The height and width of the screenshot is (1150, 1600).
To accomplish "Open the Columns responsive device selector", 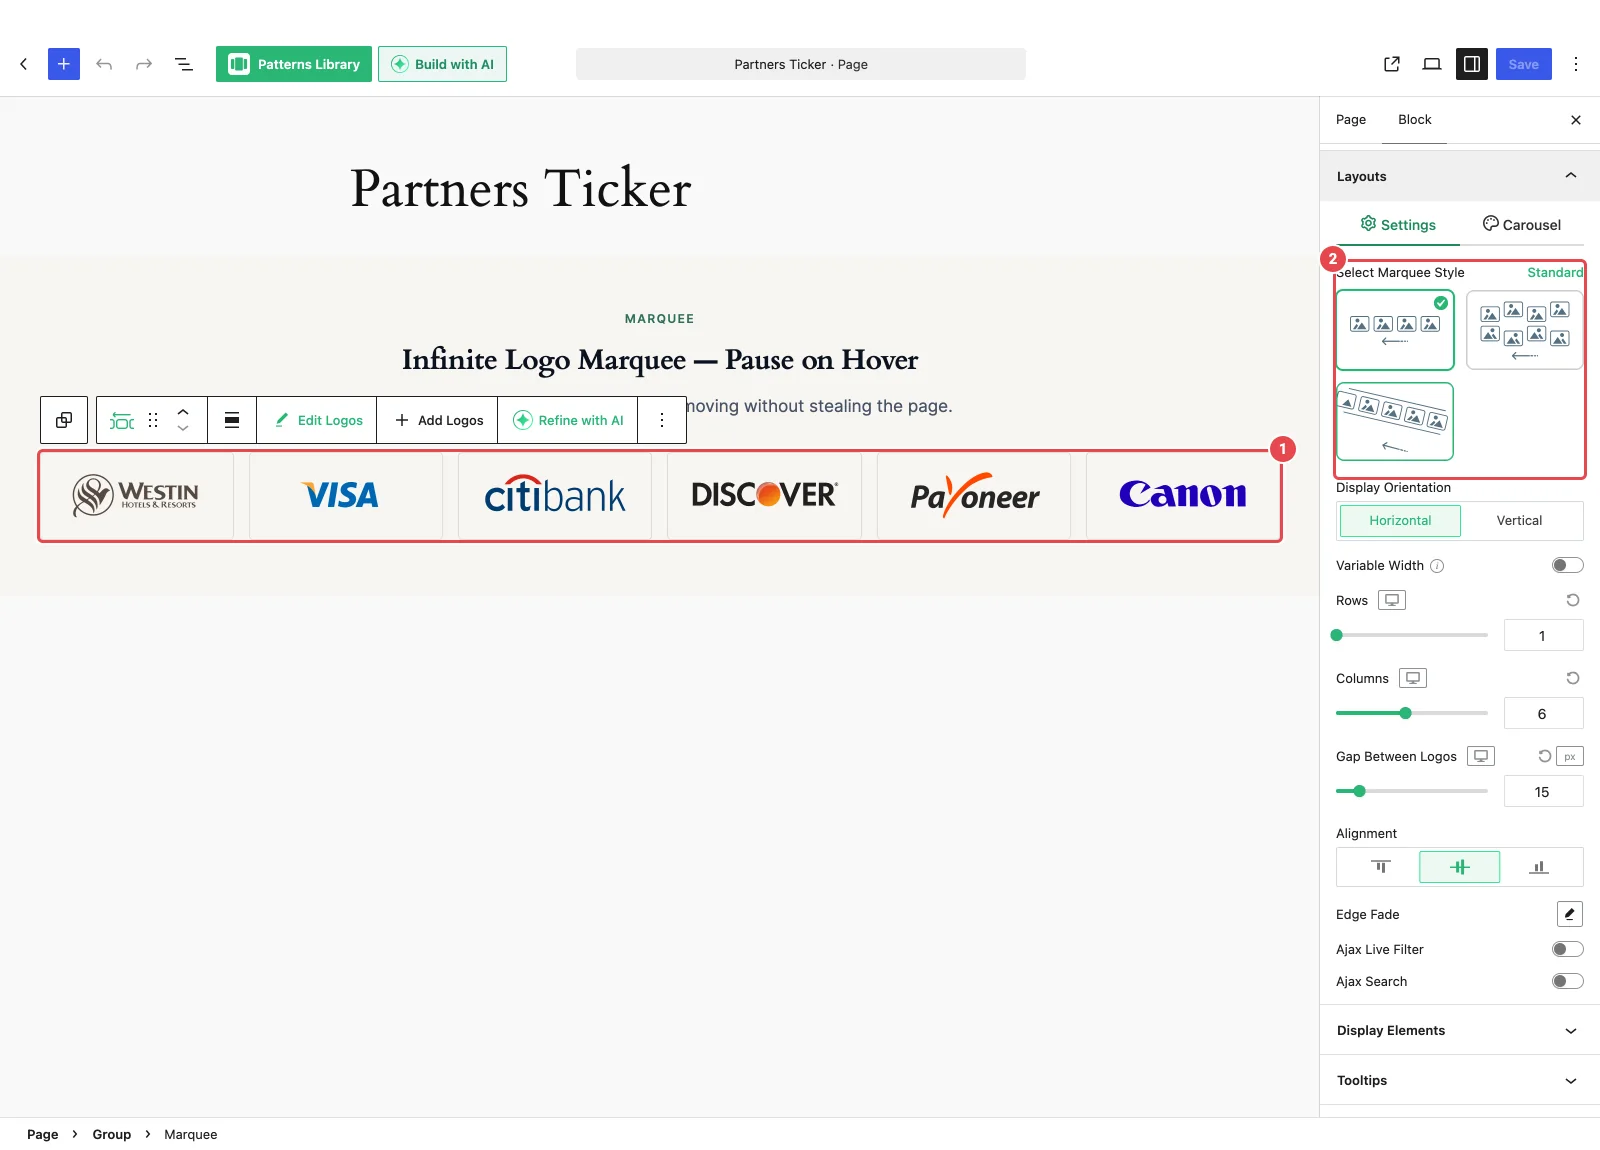I will [x=1413, y=678].
